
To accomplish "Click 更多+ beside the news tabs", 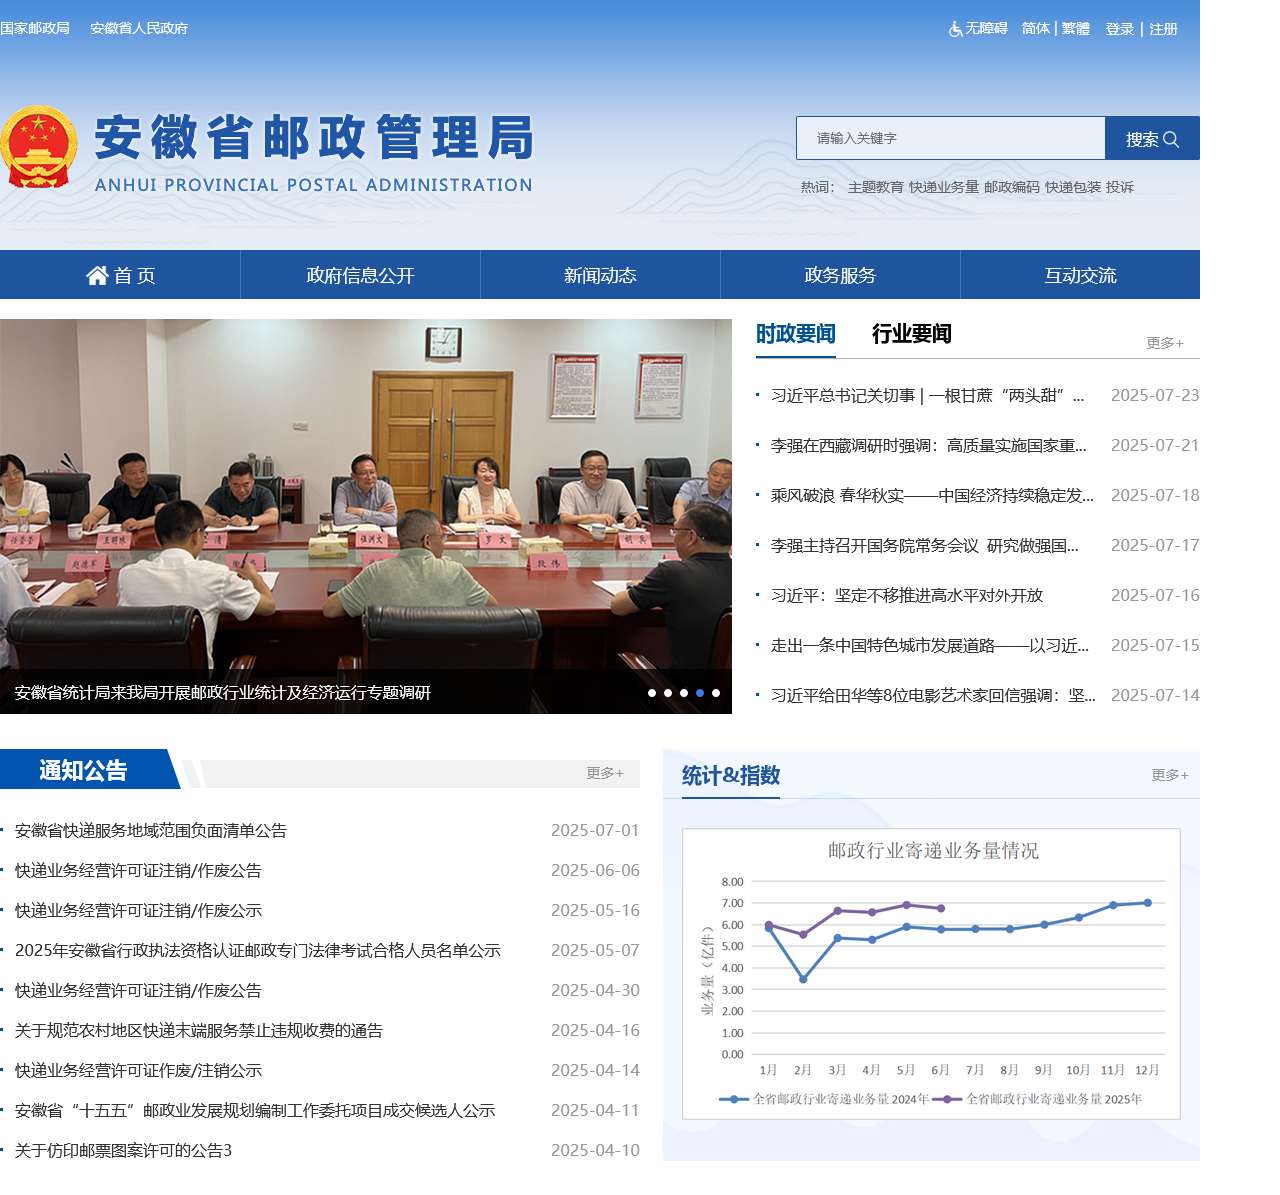I will pyautogui.click(x=1165, y=343).
